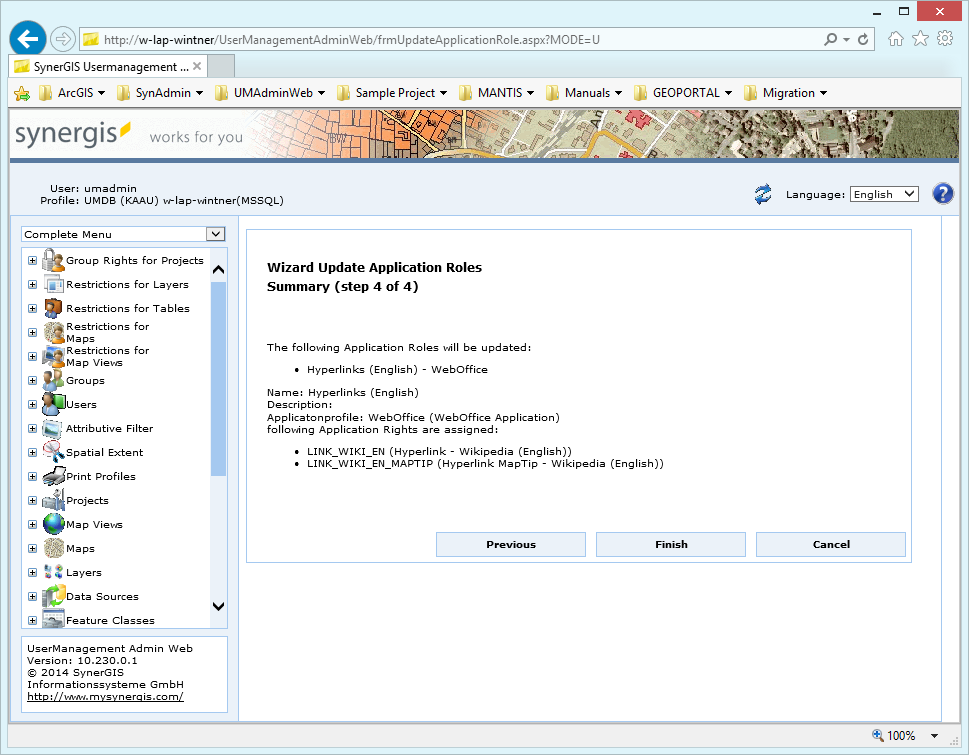Image resolution: width=969 pixels, height=755 pixels.
Task: Select the Print Profiles printer icon
Action: (53, 476)
